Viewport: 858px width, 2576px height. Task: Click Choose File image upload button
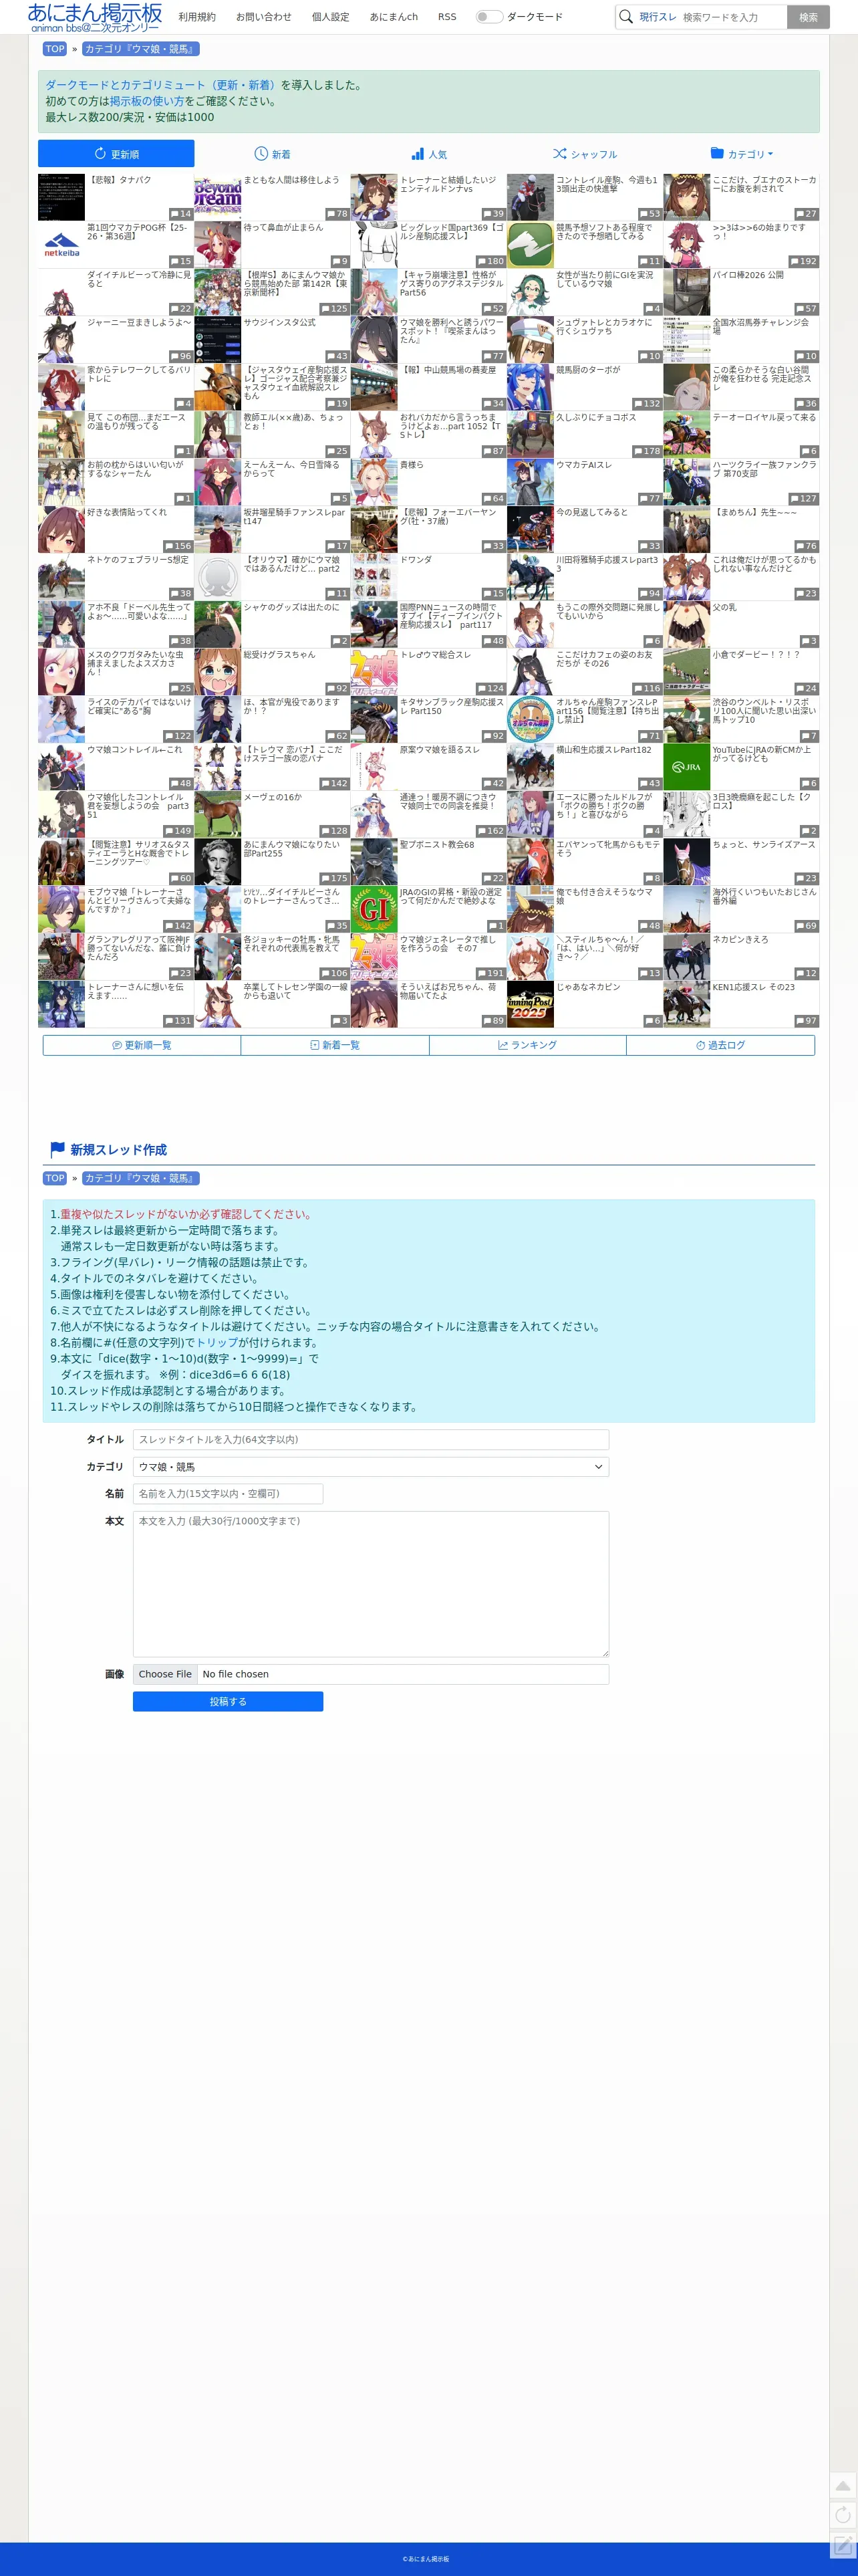click(165, 1674)
